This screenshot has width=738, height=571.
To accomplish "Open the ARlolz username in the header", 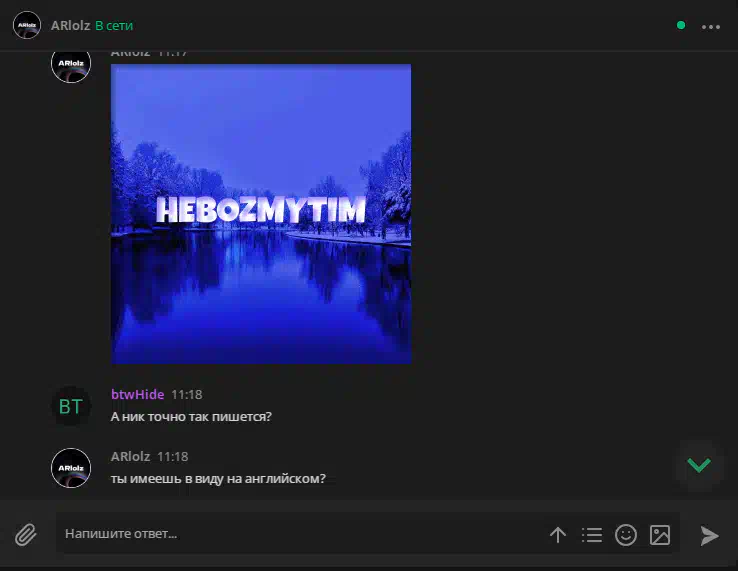I will (70, 25).
